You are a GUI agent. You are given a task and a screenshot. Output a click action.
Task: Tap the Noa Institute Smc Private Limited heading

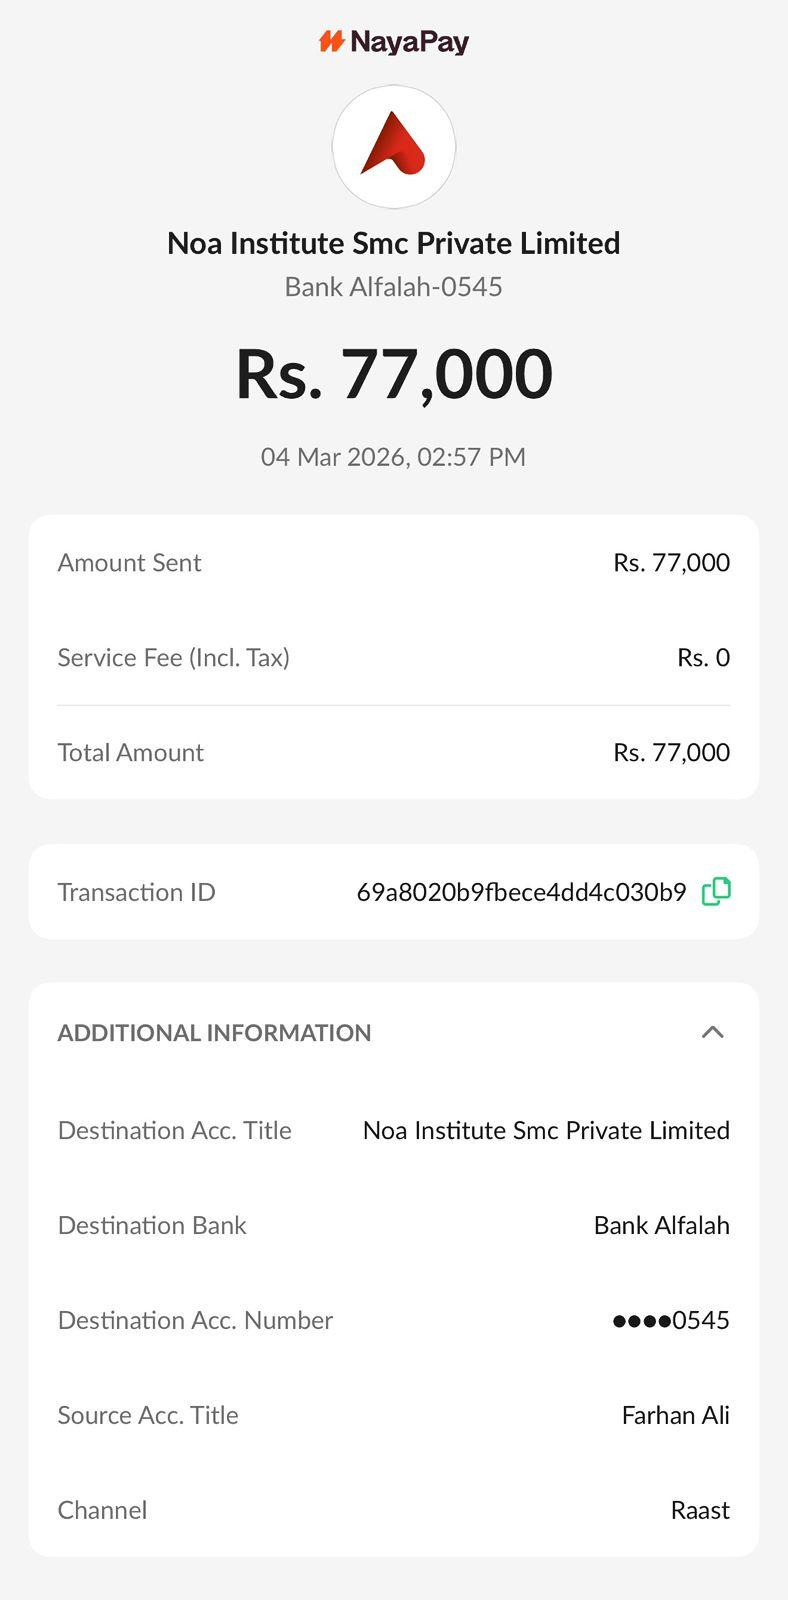click(x=394, y=243)
